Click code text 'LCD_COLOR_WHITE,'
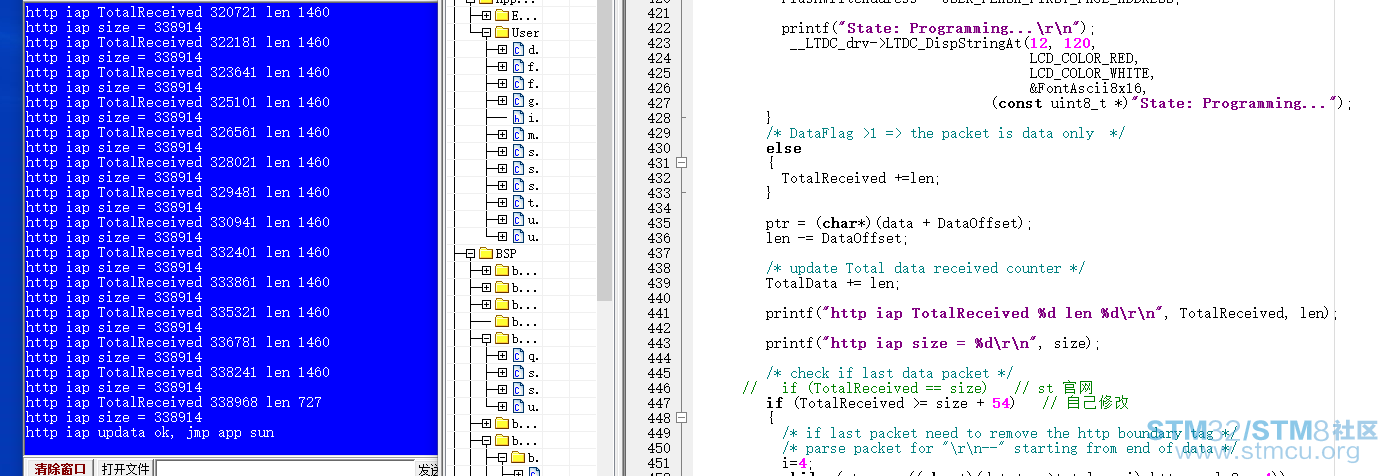 point(1091,73)
